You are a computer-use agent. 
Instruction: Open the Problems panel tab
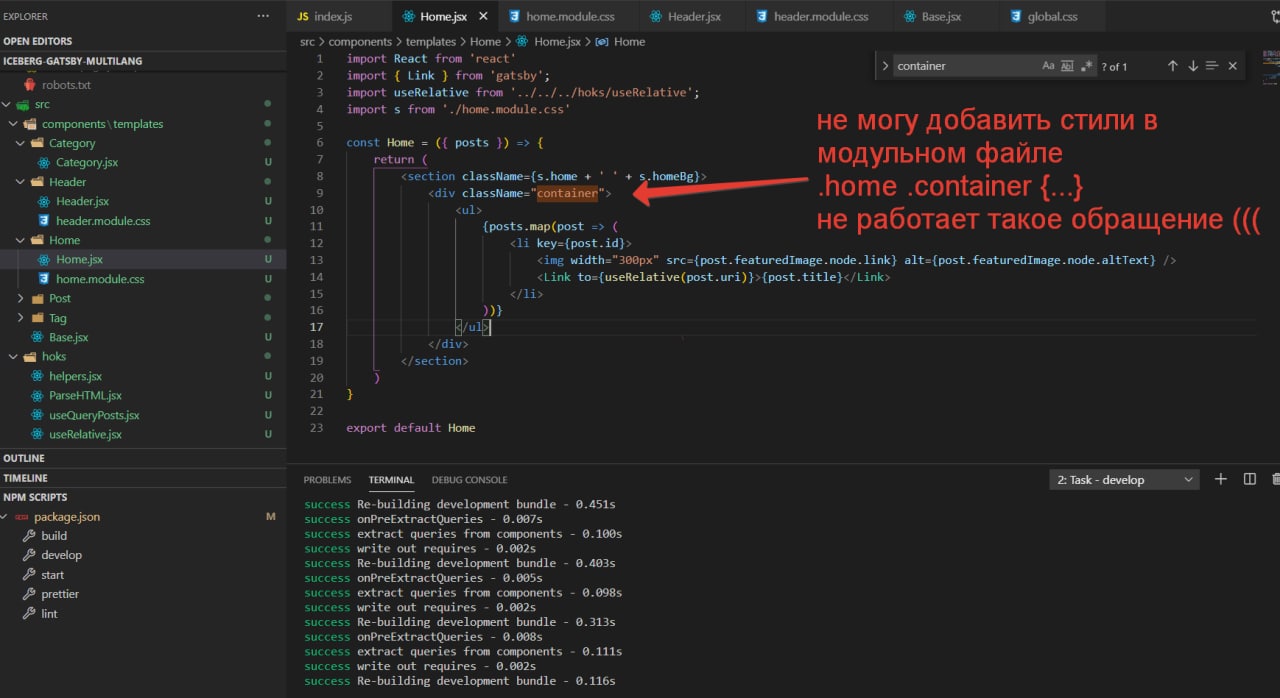[327, 480]
